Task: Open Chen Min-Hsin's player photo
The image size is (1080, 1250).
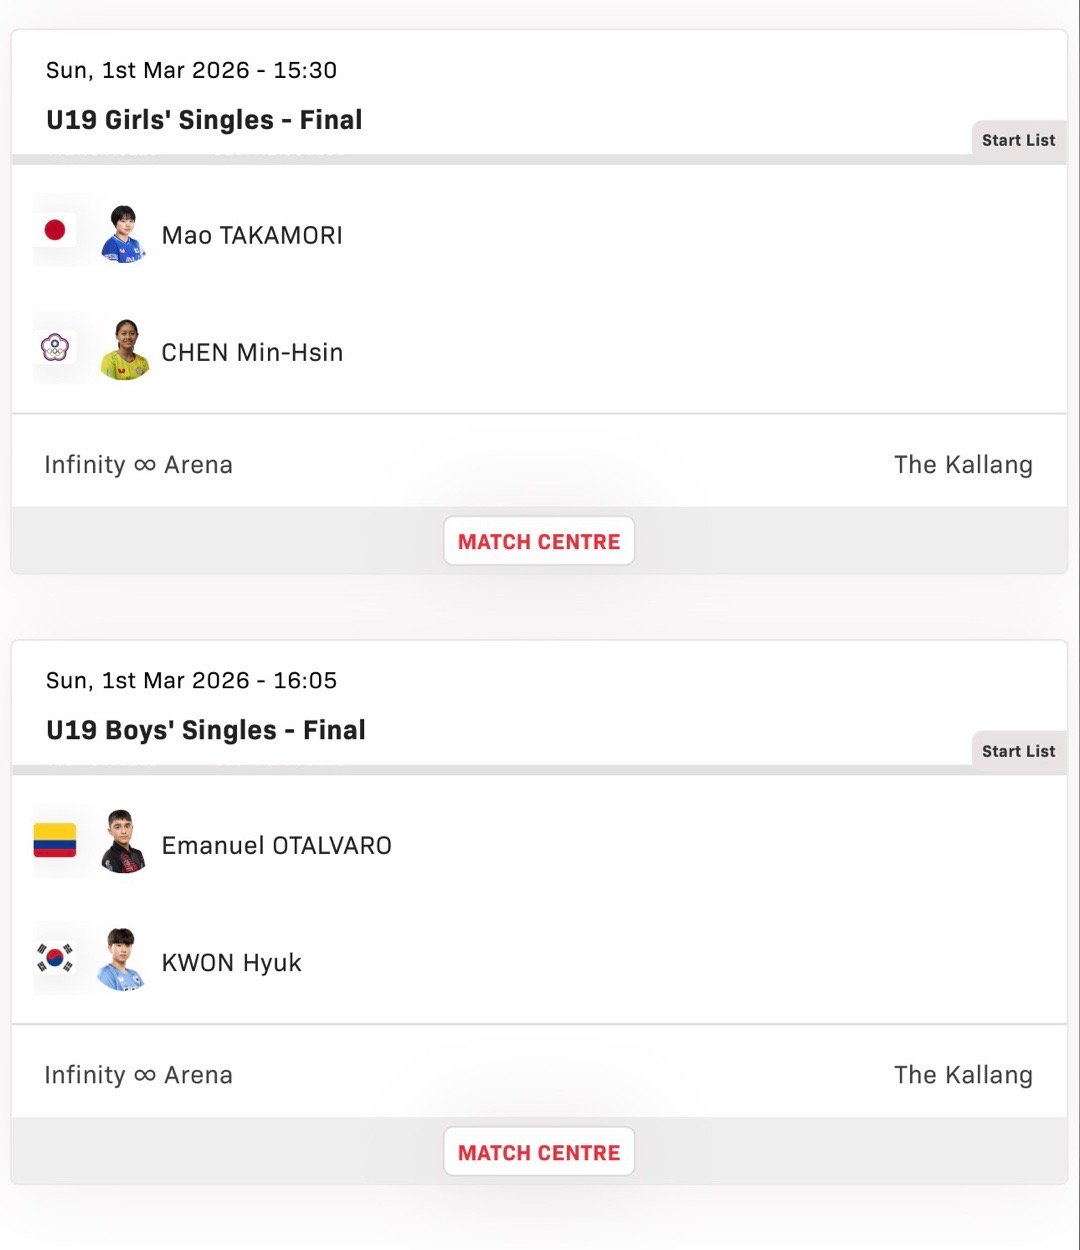Action: coord(124,350)
